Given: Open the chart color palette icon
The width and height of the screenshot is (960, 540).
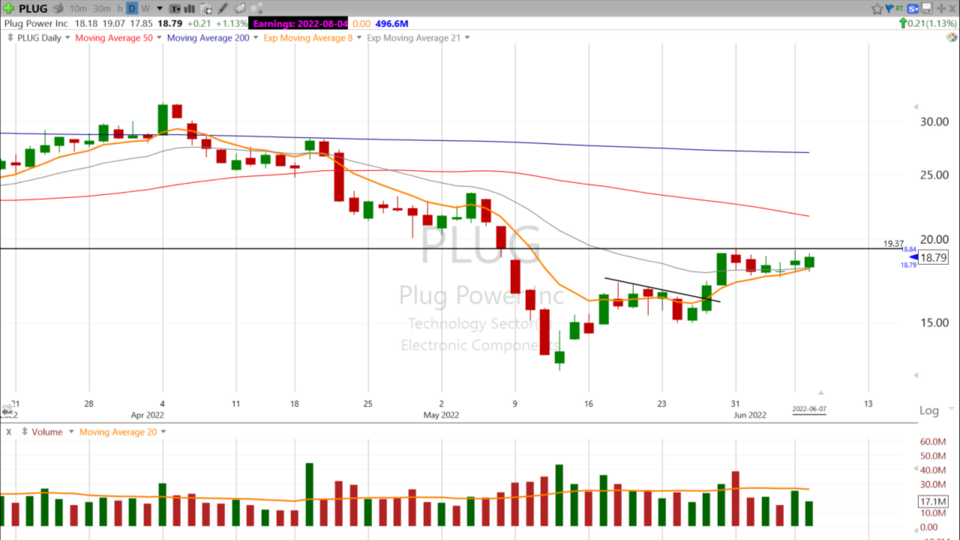Looking at the screenshot, I should pos(951,37).
